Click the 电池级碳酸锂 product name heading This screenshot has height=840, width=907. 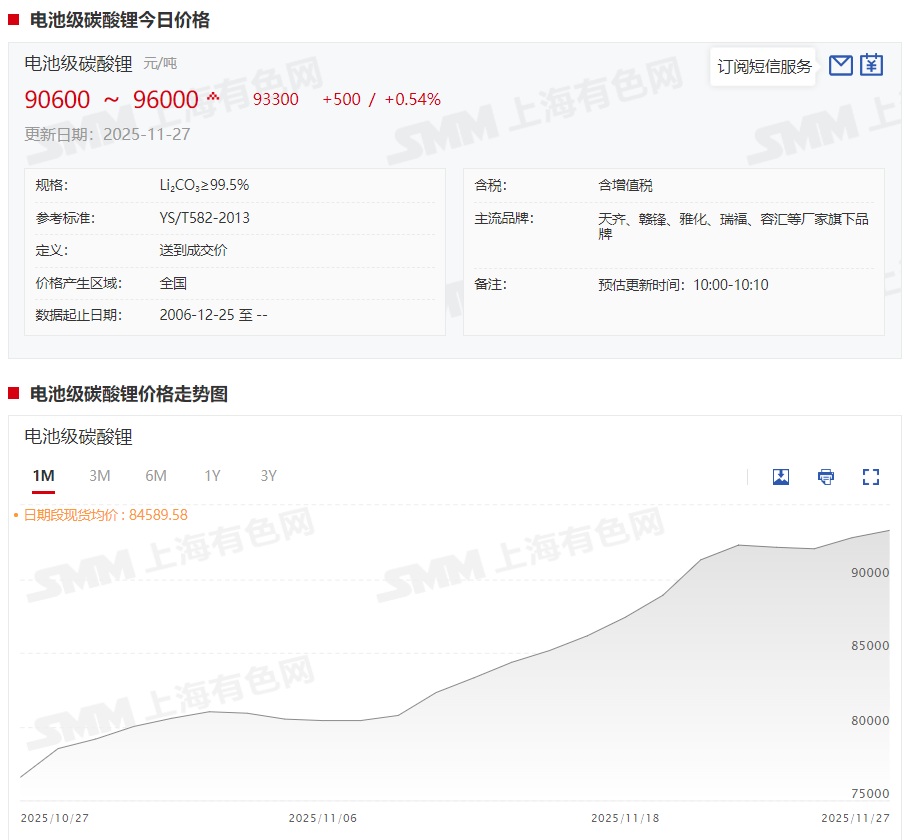pyautogui.click(x=78, y=64)
